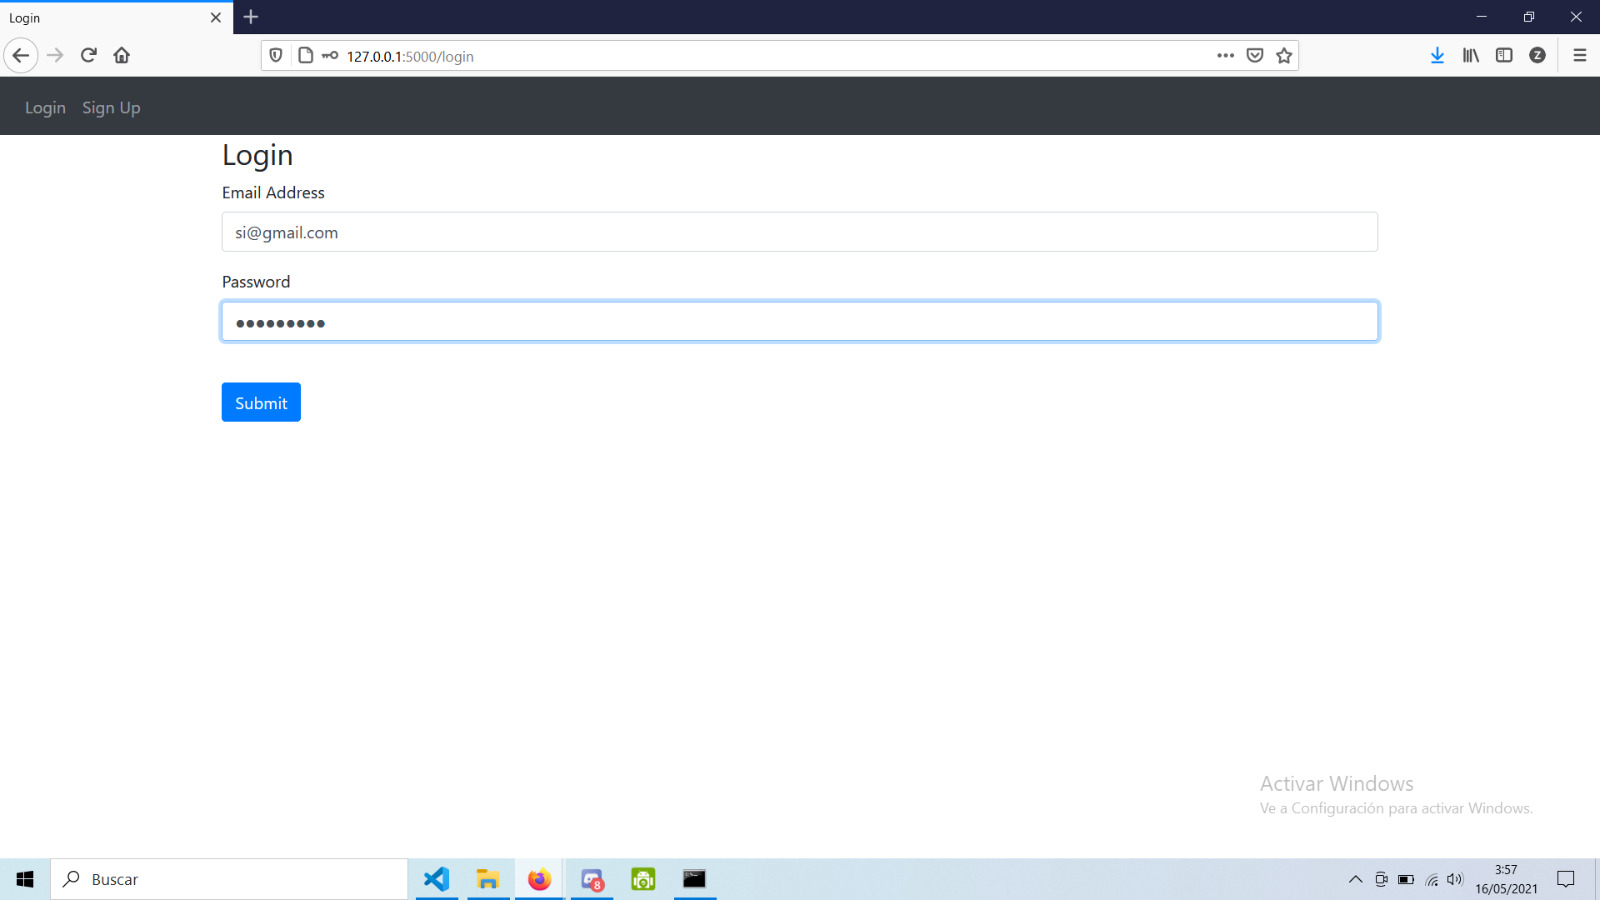Check battery status in system tray
Viewport: 1600px width, 900px height.
pos(1406,880)
